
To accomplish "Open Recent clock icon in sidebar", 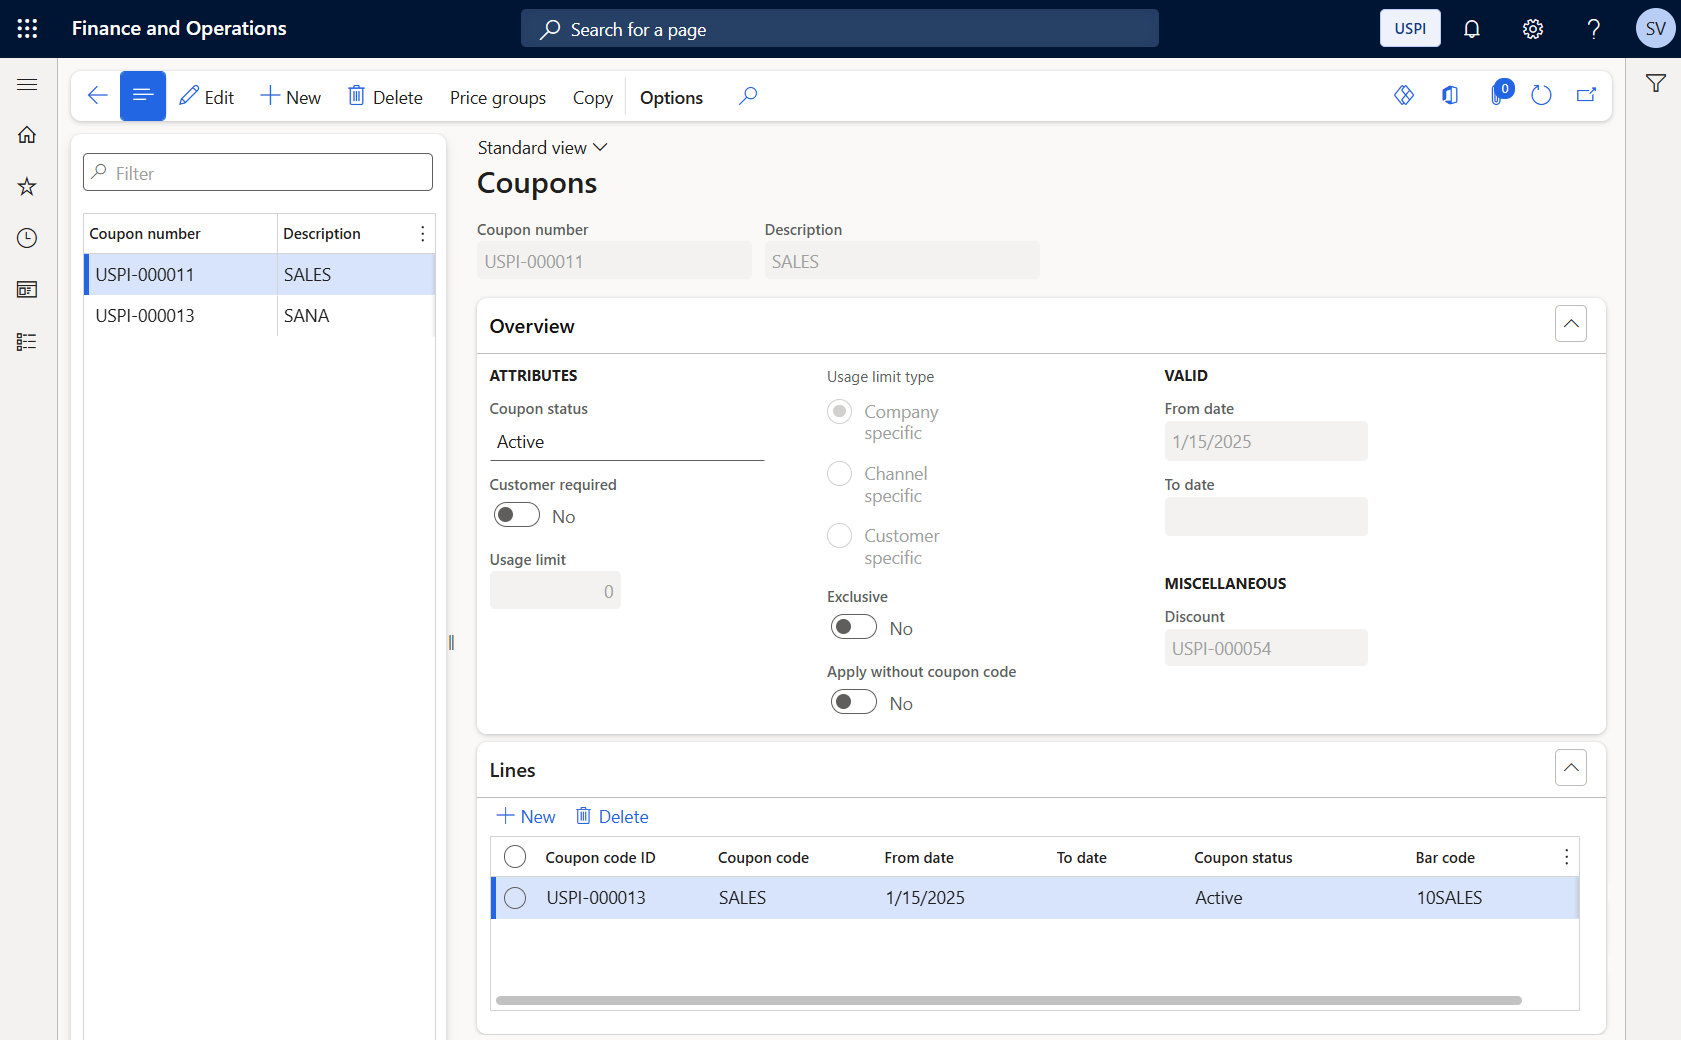I will pos(27,238).
